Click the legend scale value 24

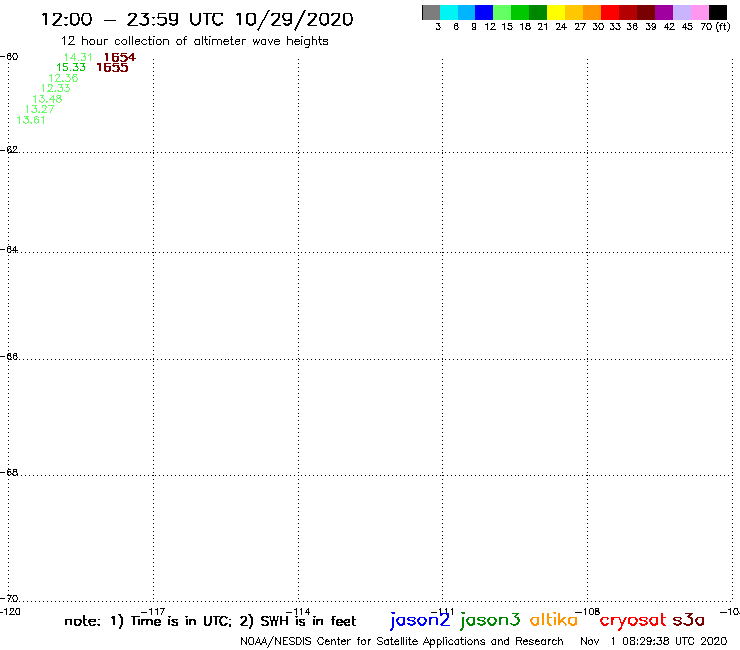(x=561, y=27)
